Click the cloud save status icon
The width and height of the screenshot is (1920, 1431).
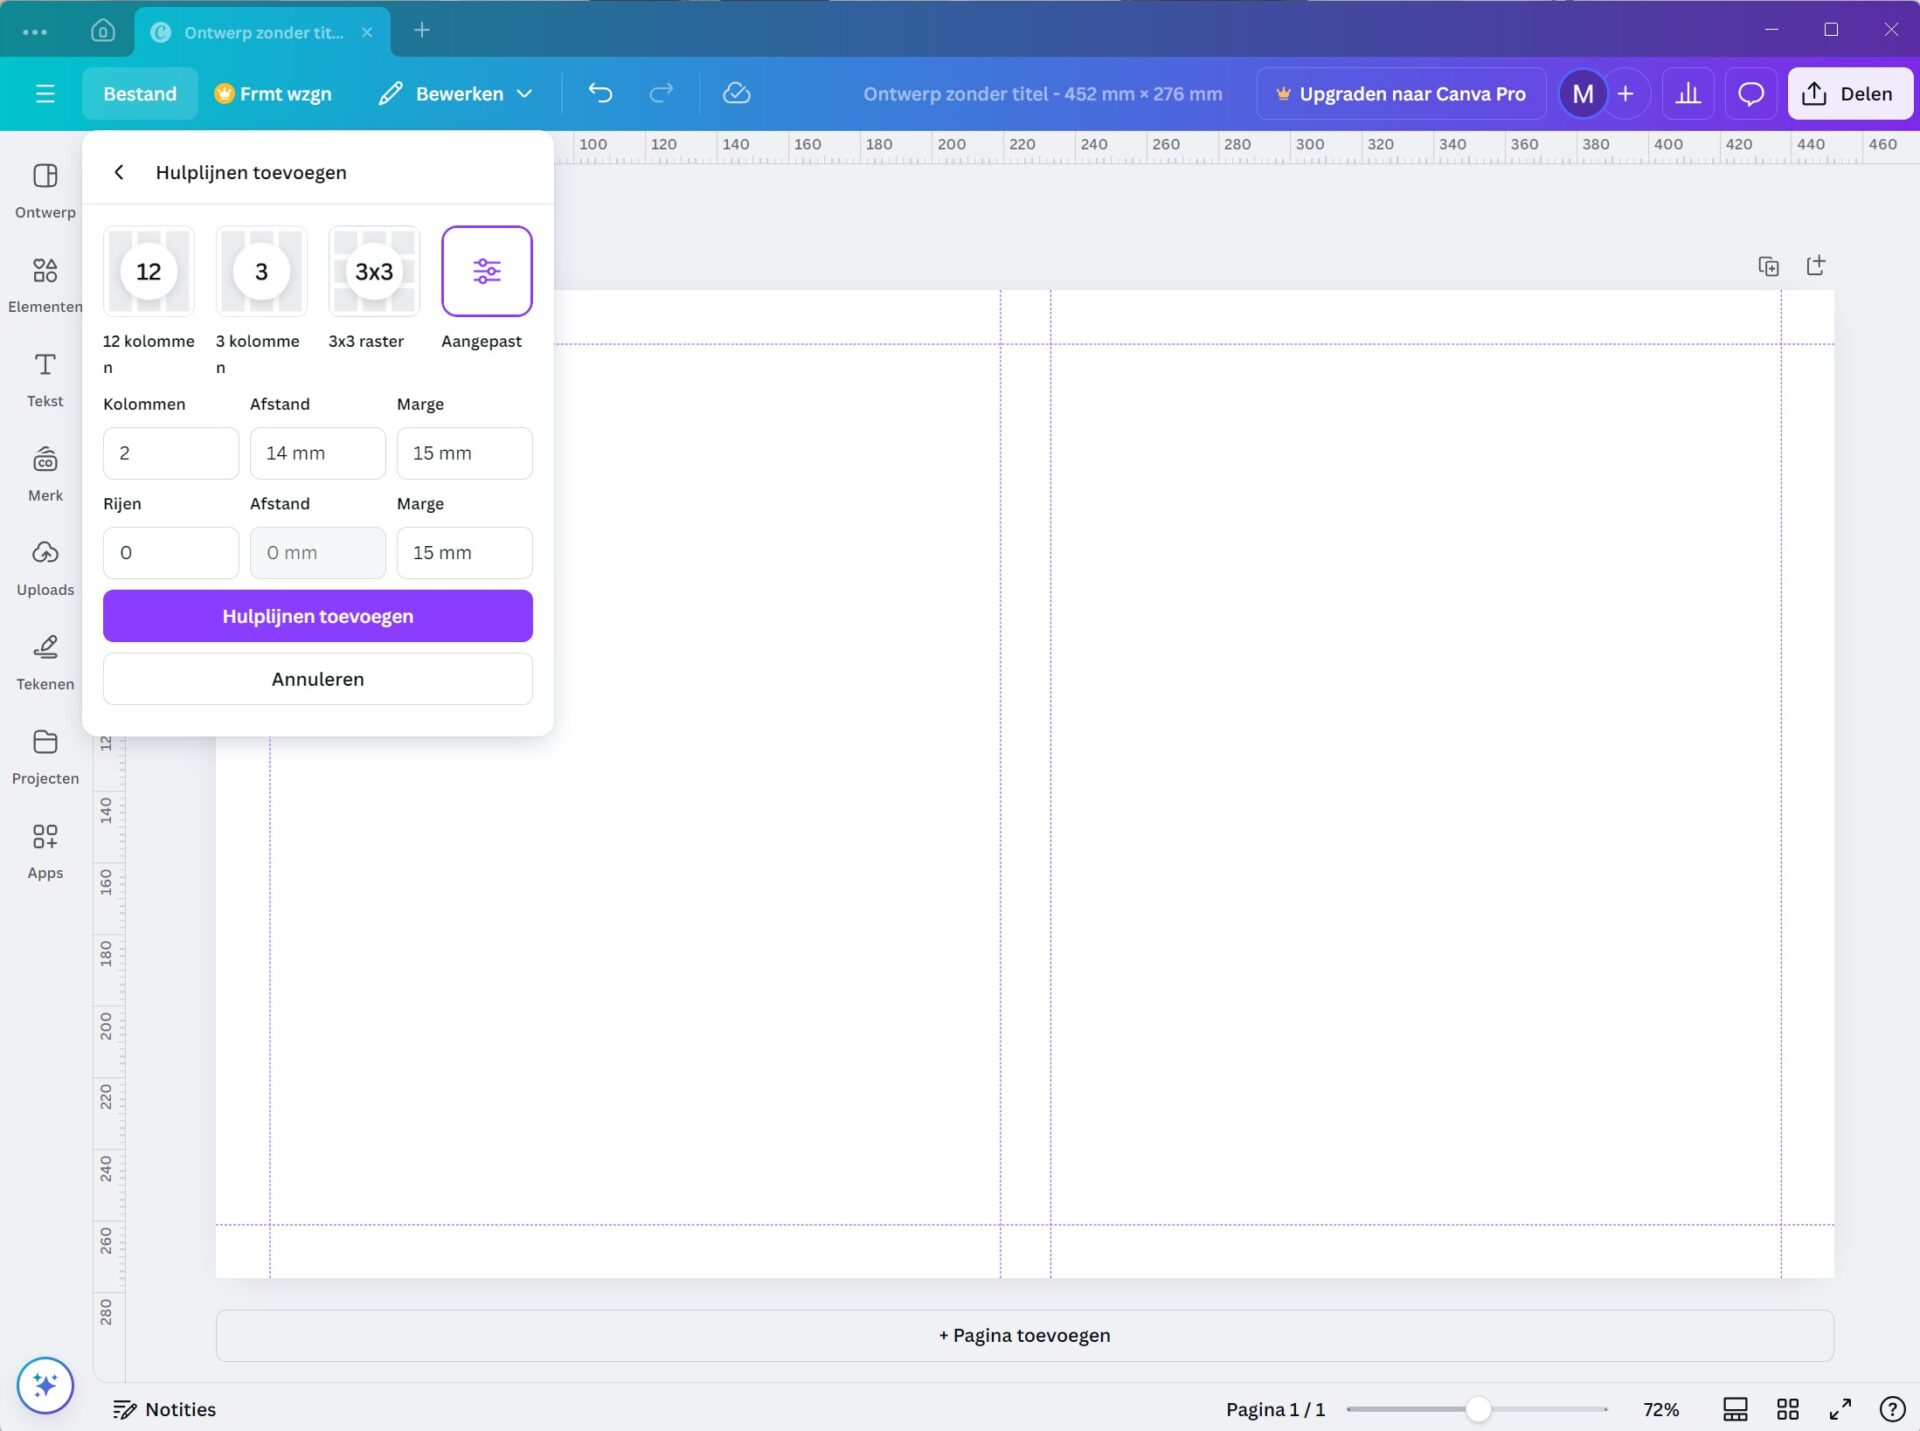[736, 93]
